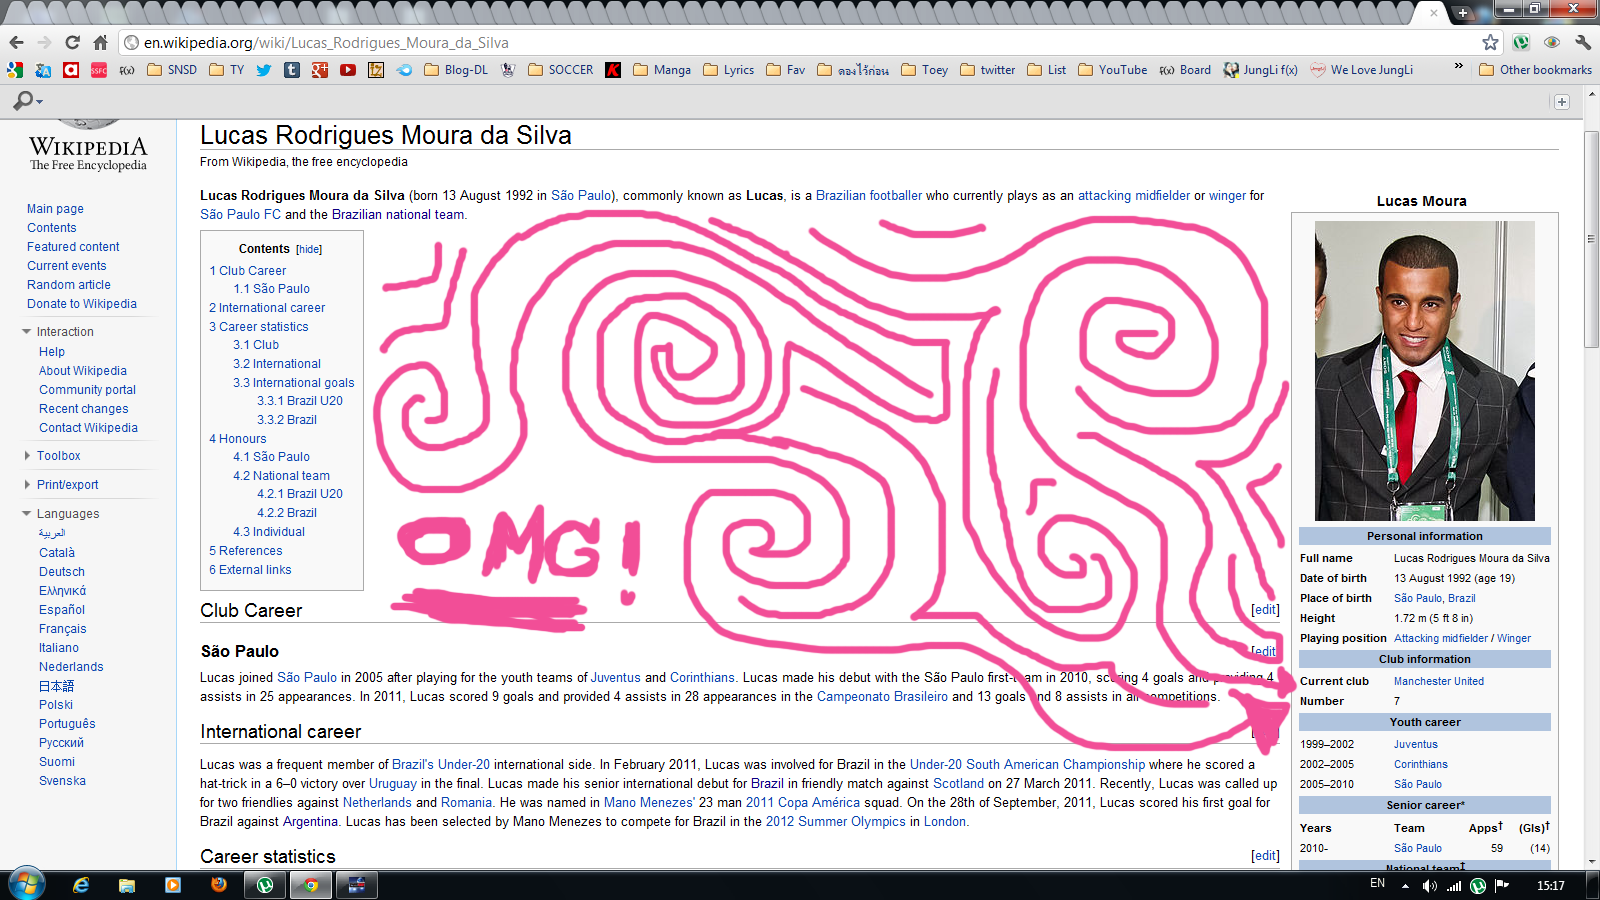This screenshot has height=900, width=1600.
Task: Open the SOCCER bookmarks folder
Action: [x=560, y=70]
